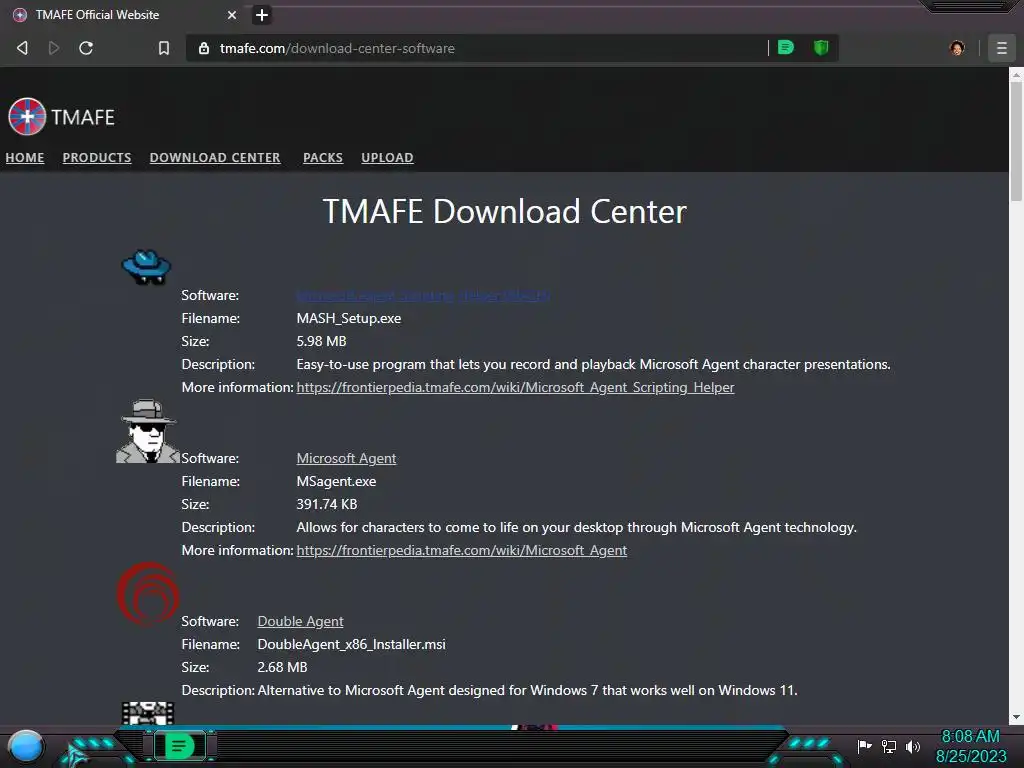Click the TMAFE Download Center heading
The height and width of the screenshot is (768, 1024).
coord(505,212)
